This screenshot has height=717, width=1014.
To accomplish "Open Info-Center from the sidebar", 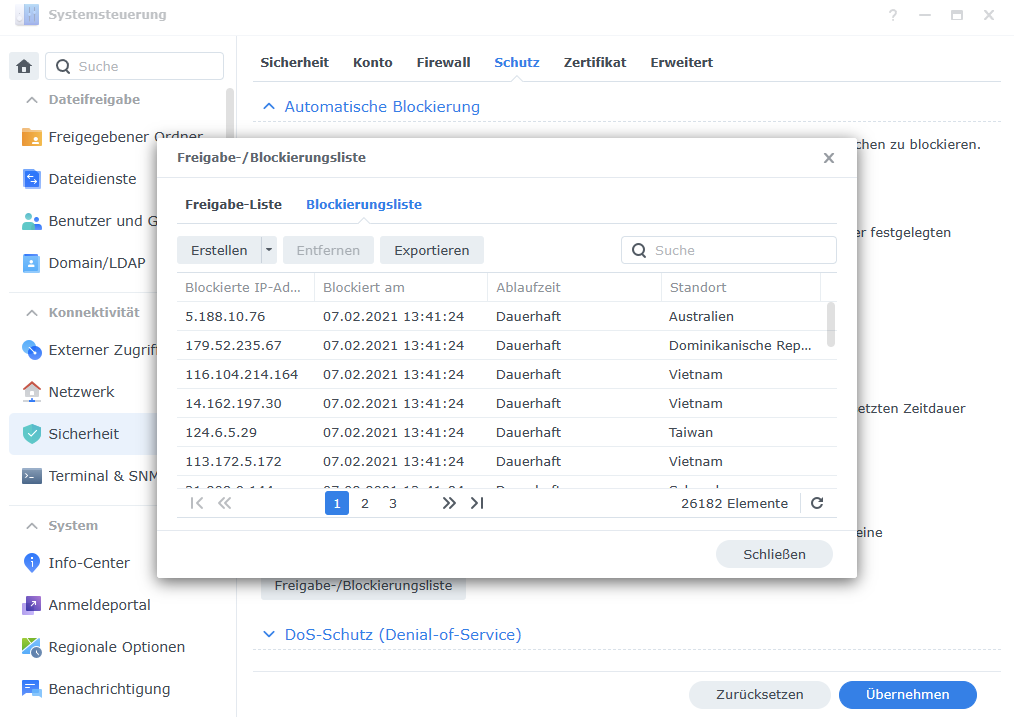I will tap(88, 563).
